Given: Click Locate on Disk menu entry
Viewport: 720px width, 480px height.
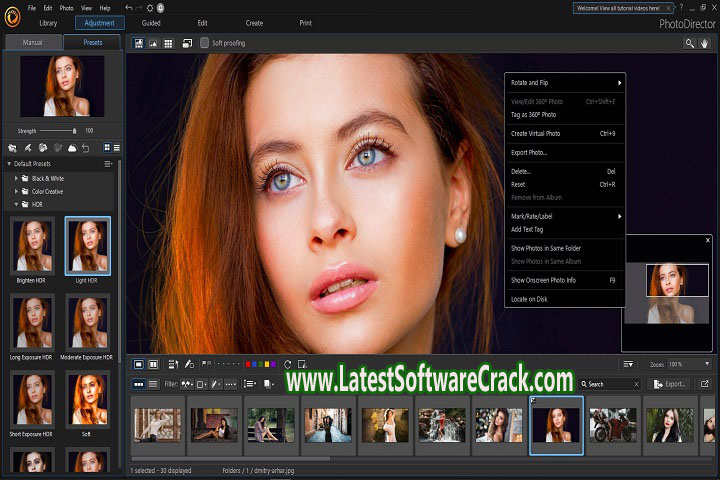Looking at the screenshot, I should coord(564,299).
